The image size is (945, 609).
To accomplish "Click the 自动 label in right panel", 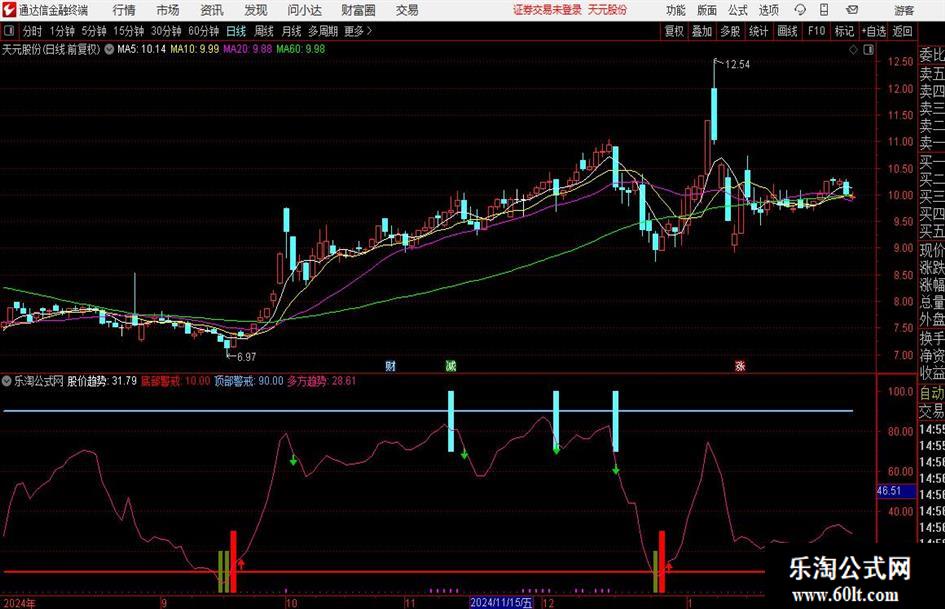I will [932, 393].
